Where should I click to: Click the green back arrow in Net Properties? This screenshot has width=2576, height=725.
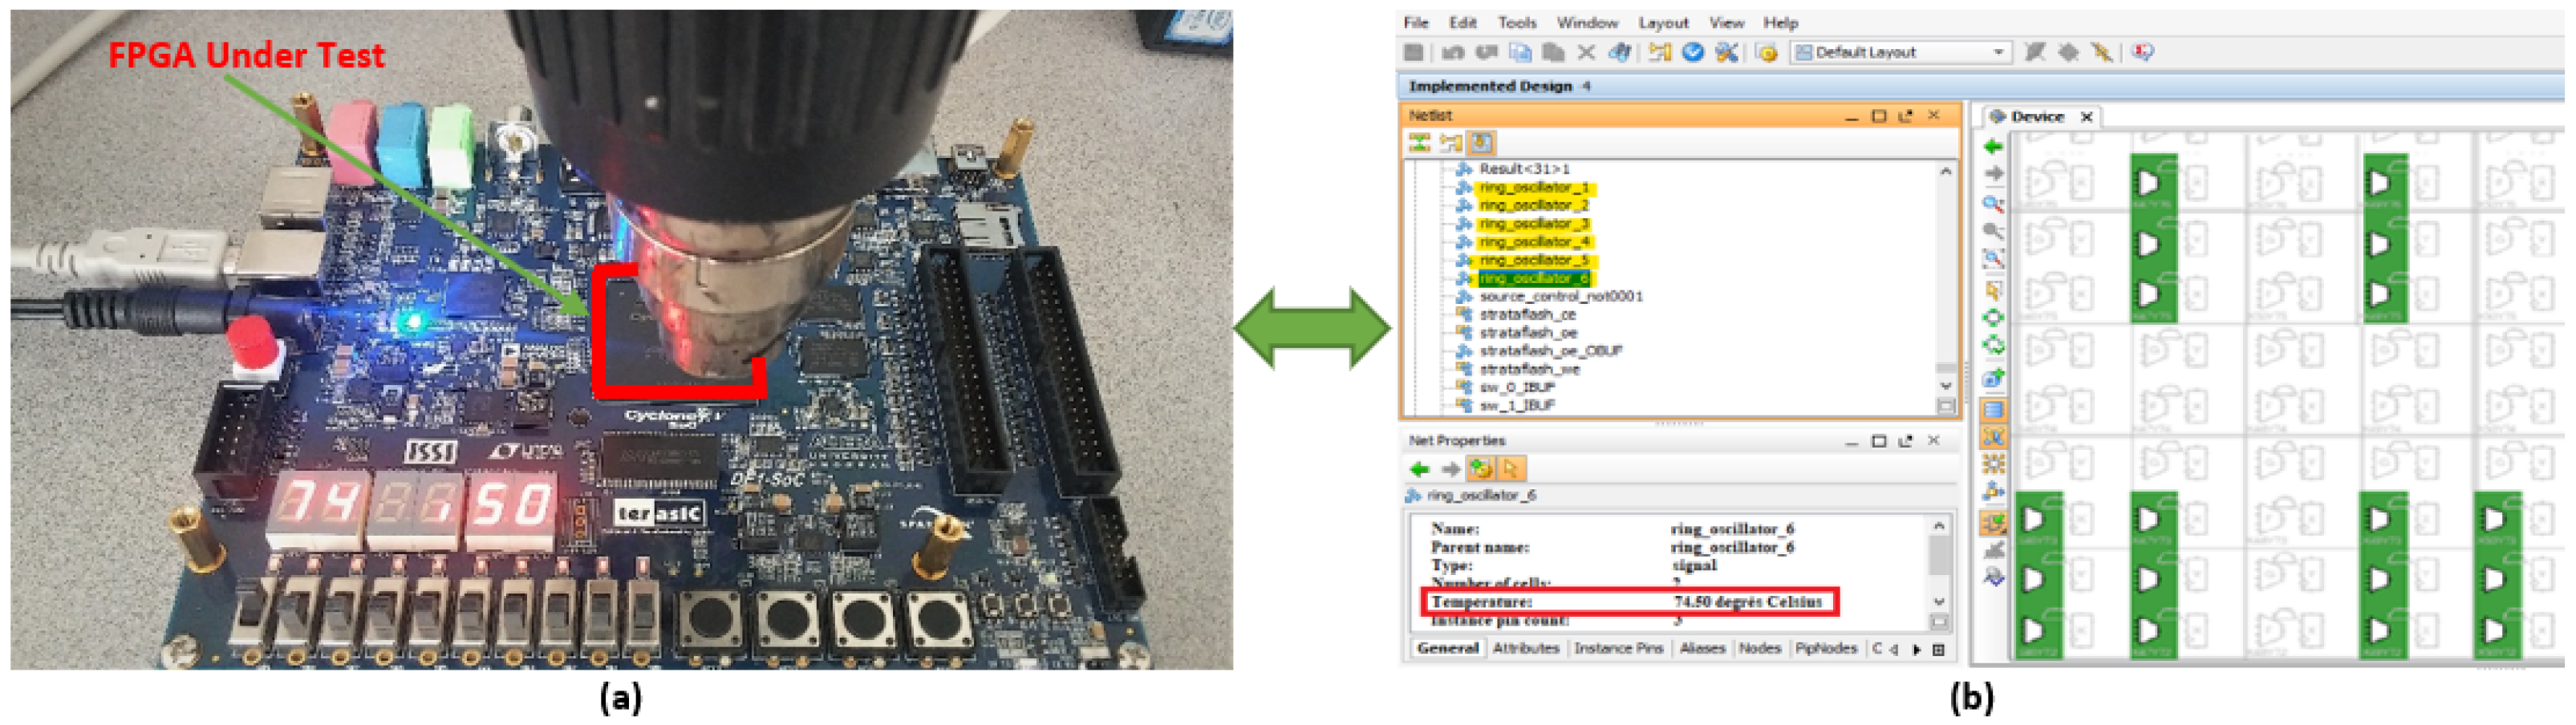click(1419, 469)
